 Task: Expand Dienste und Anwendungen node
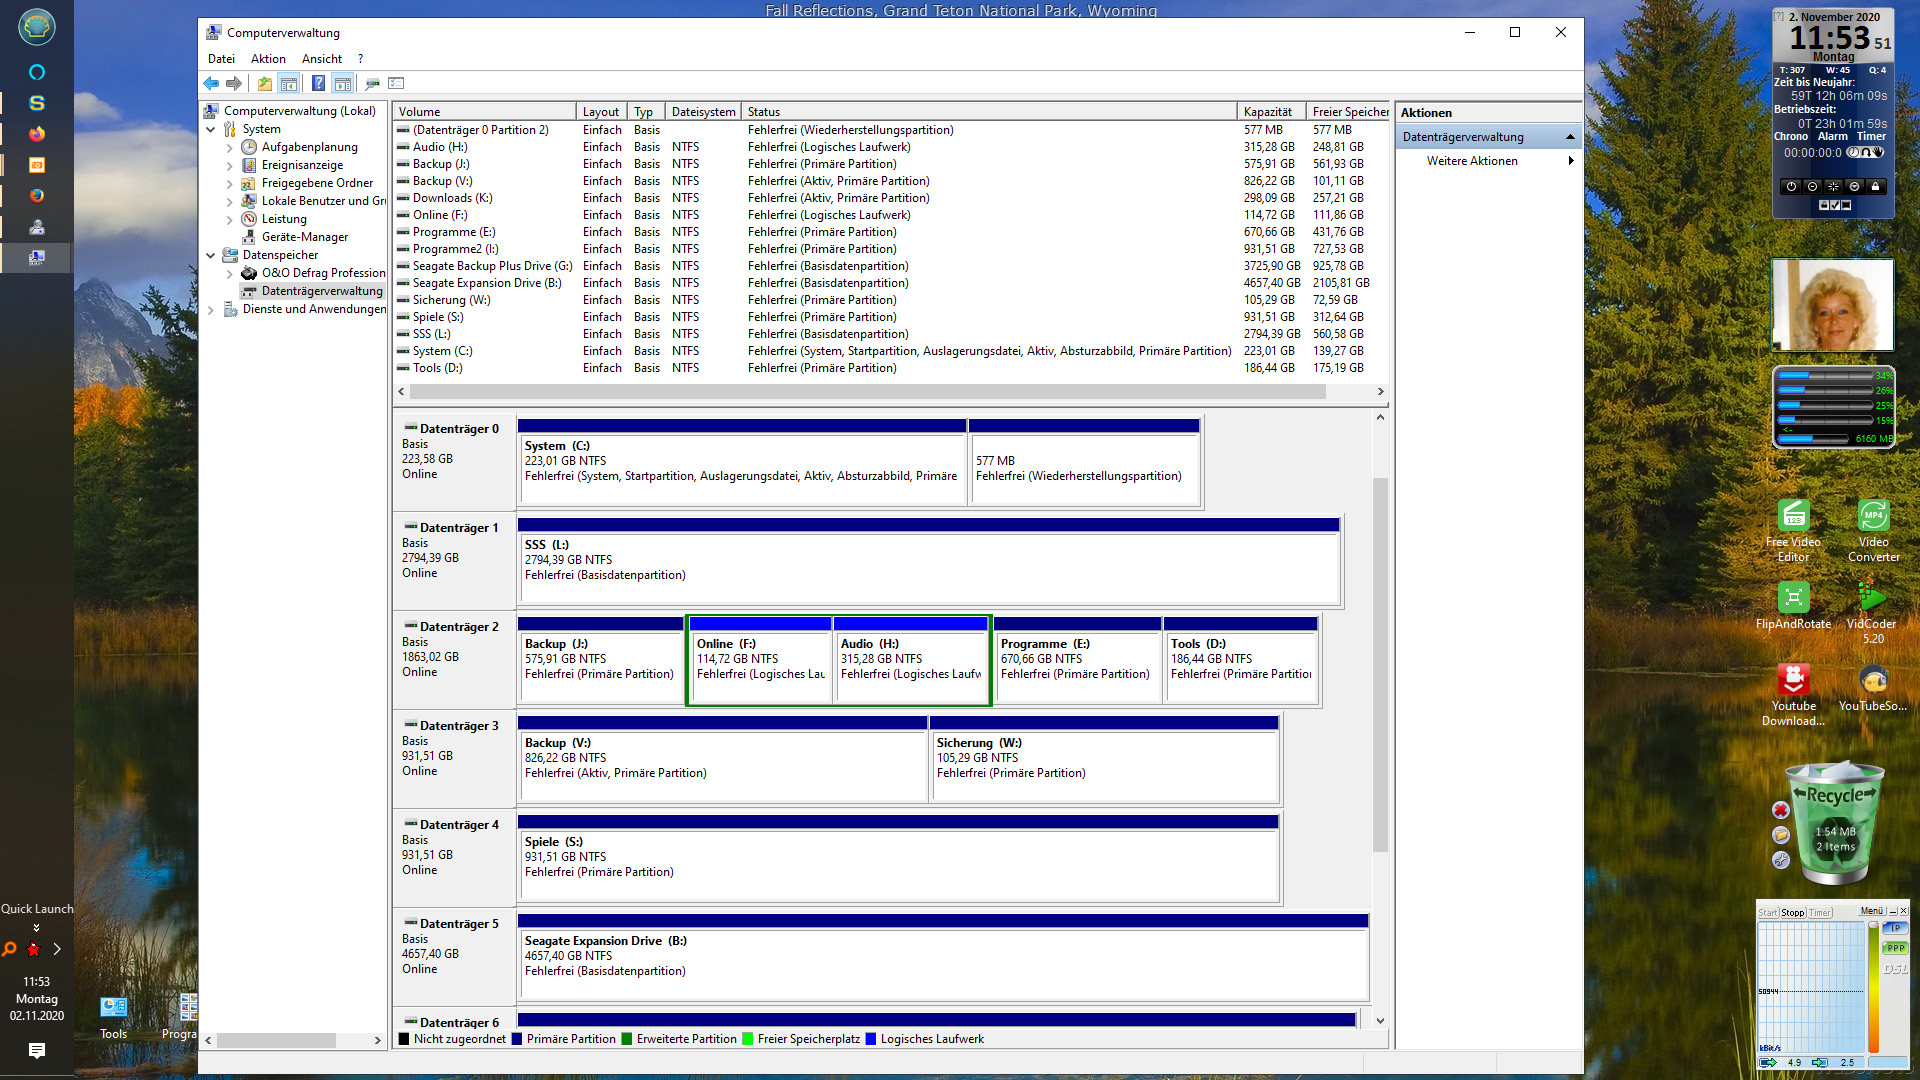[211, 309]
